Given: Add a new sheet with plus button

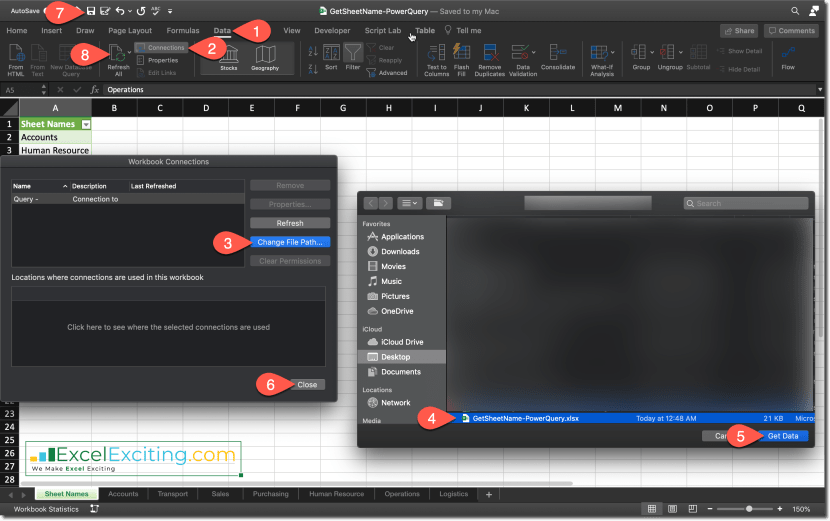Looking at the screenshot, I should click(489, 495).
